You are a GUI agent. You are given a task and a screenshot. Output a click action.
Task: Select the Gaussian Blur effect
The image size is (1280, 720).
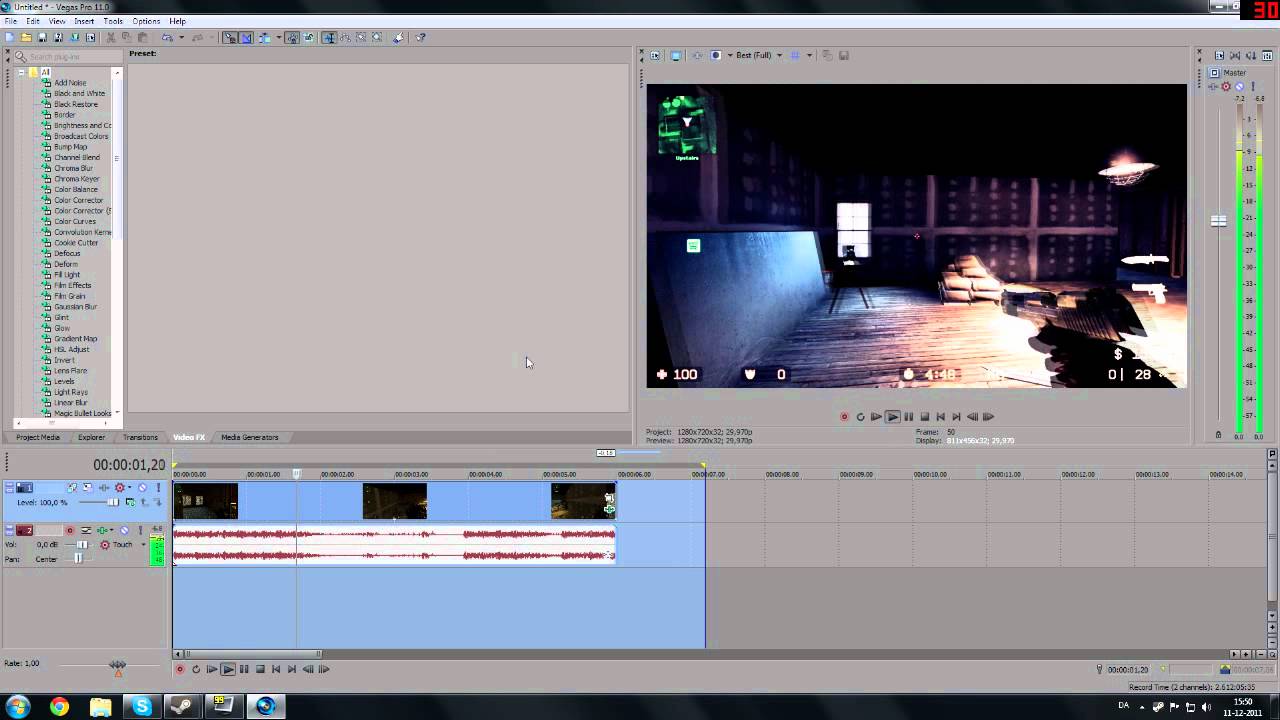tap(75, 307)
